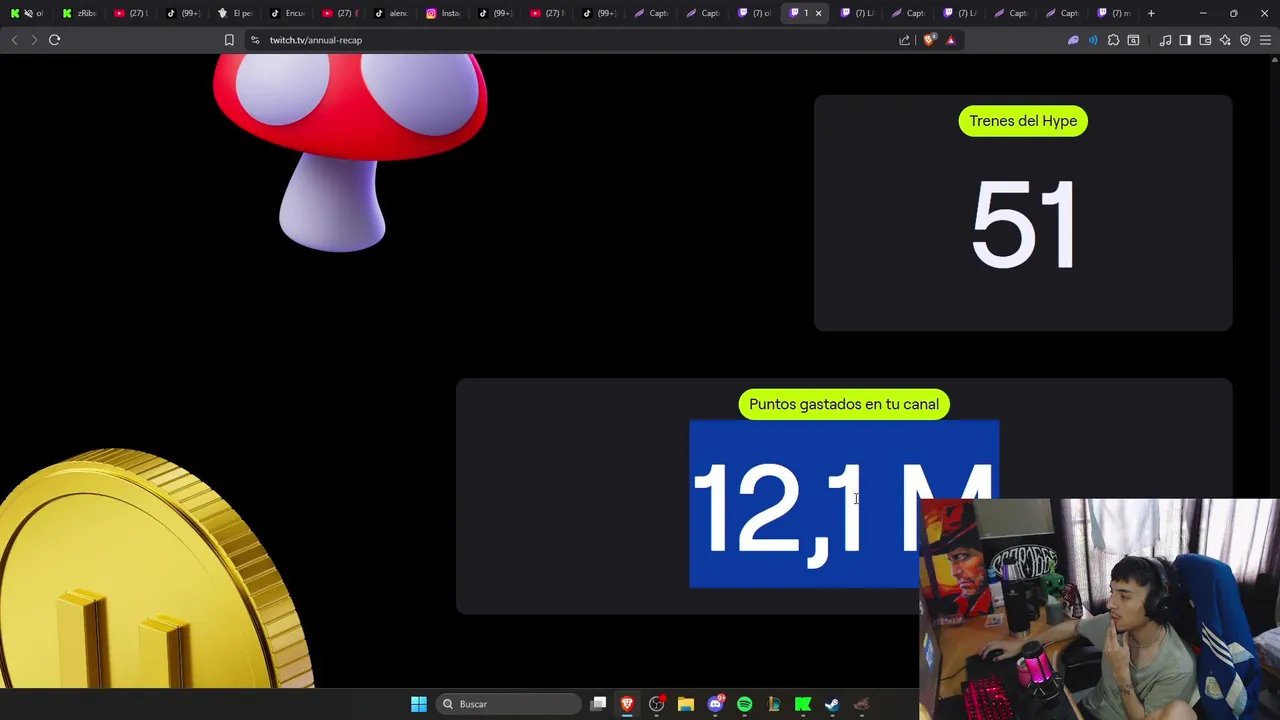The height and width of the screenshot is (720, 1280).
Task: Open File Explorer from the taskbar
Action: [x=686, y=704]
